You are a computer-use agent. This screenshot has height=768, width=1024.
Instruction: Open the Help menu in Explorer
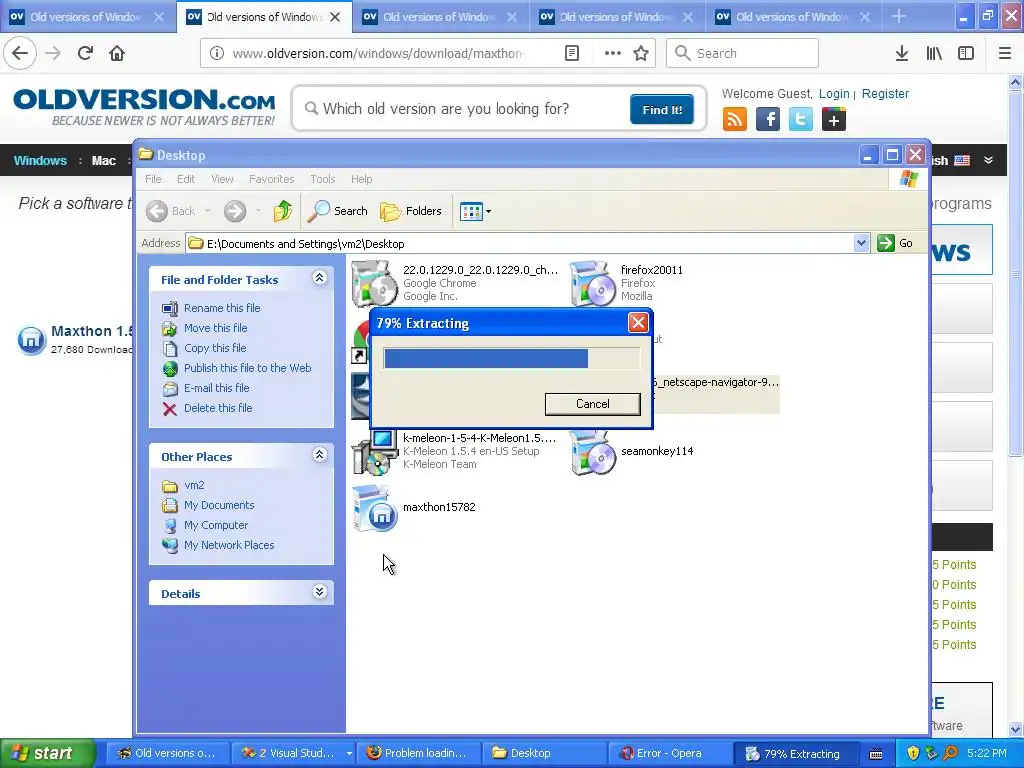361,179
